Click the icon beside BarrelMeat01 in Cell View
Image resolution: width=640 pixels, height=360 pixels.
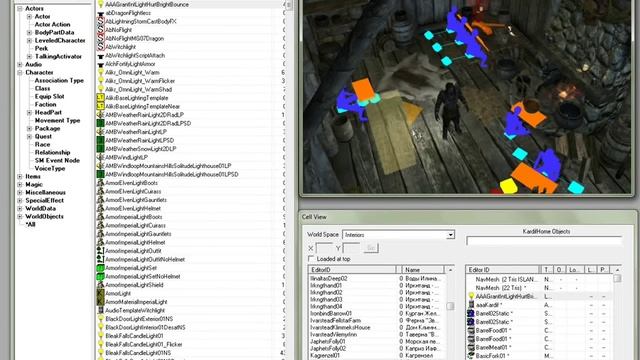(471, 347)
